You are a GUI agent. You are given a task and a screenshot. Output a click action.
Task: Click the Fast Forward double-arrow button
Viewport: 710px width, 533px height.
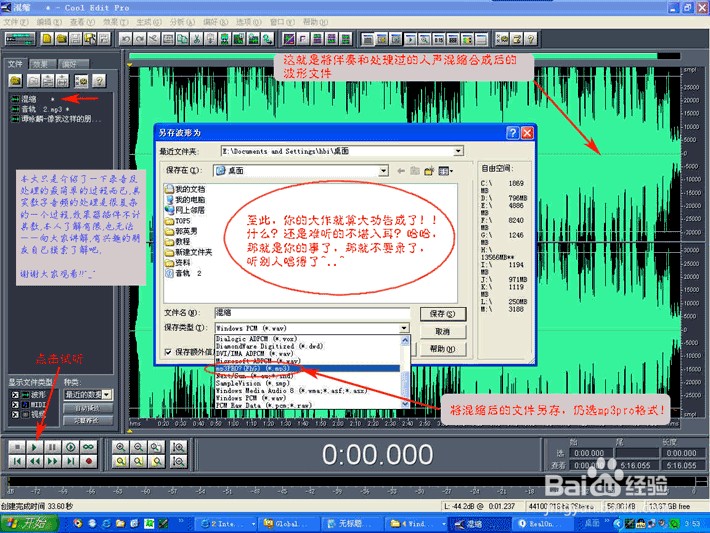click(x=53, y=461)
